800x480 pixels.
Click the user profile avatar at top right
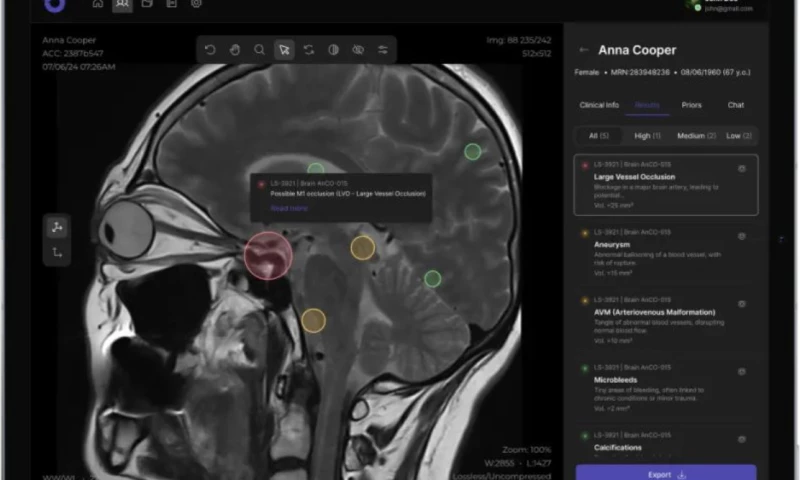[x=692, y=5]
